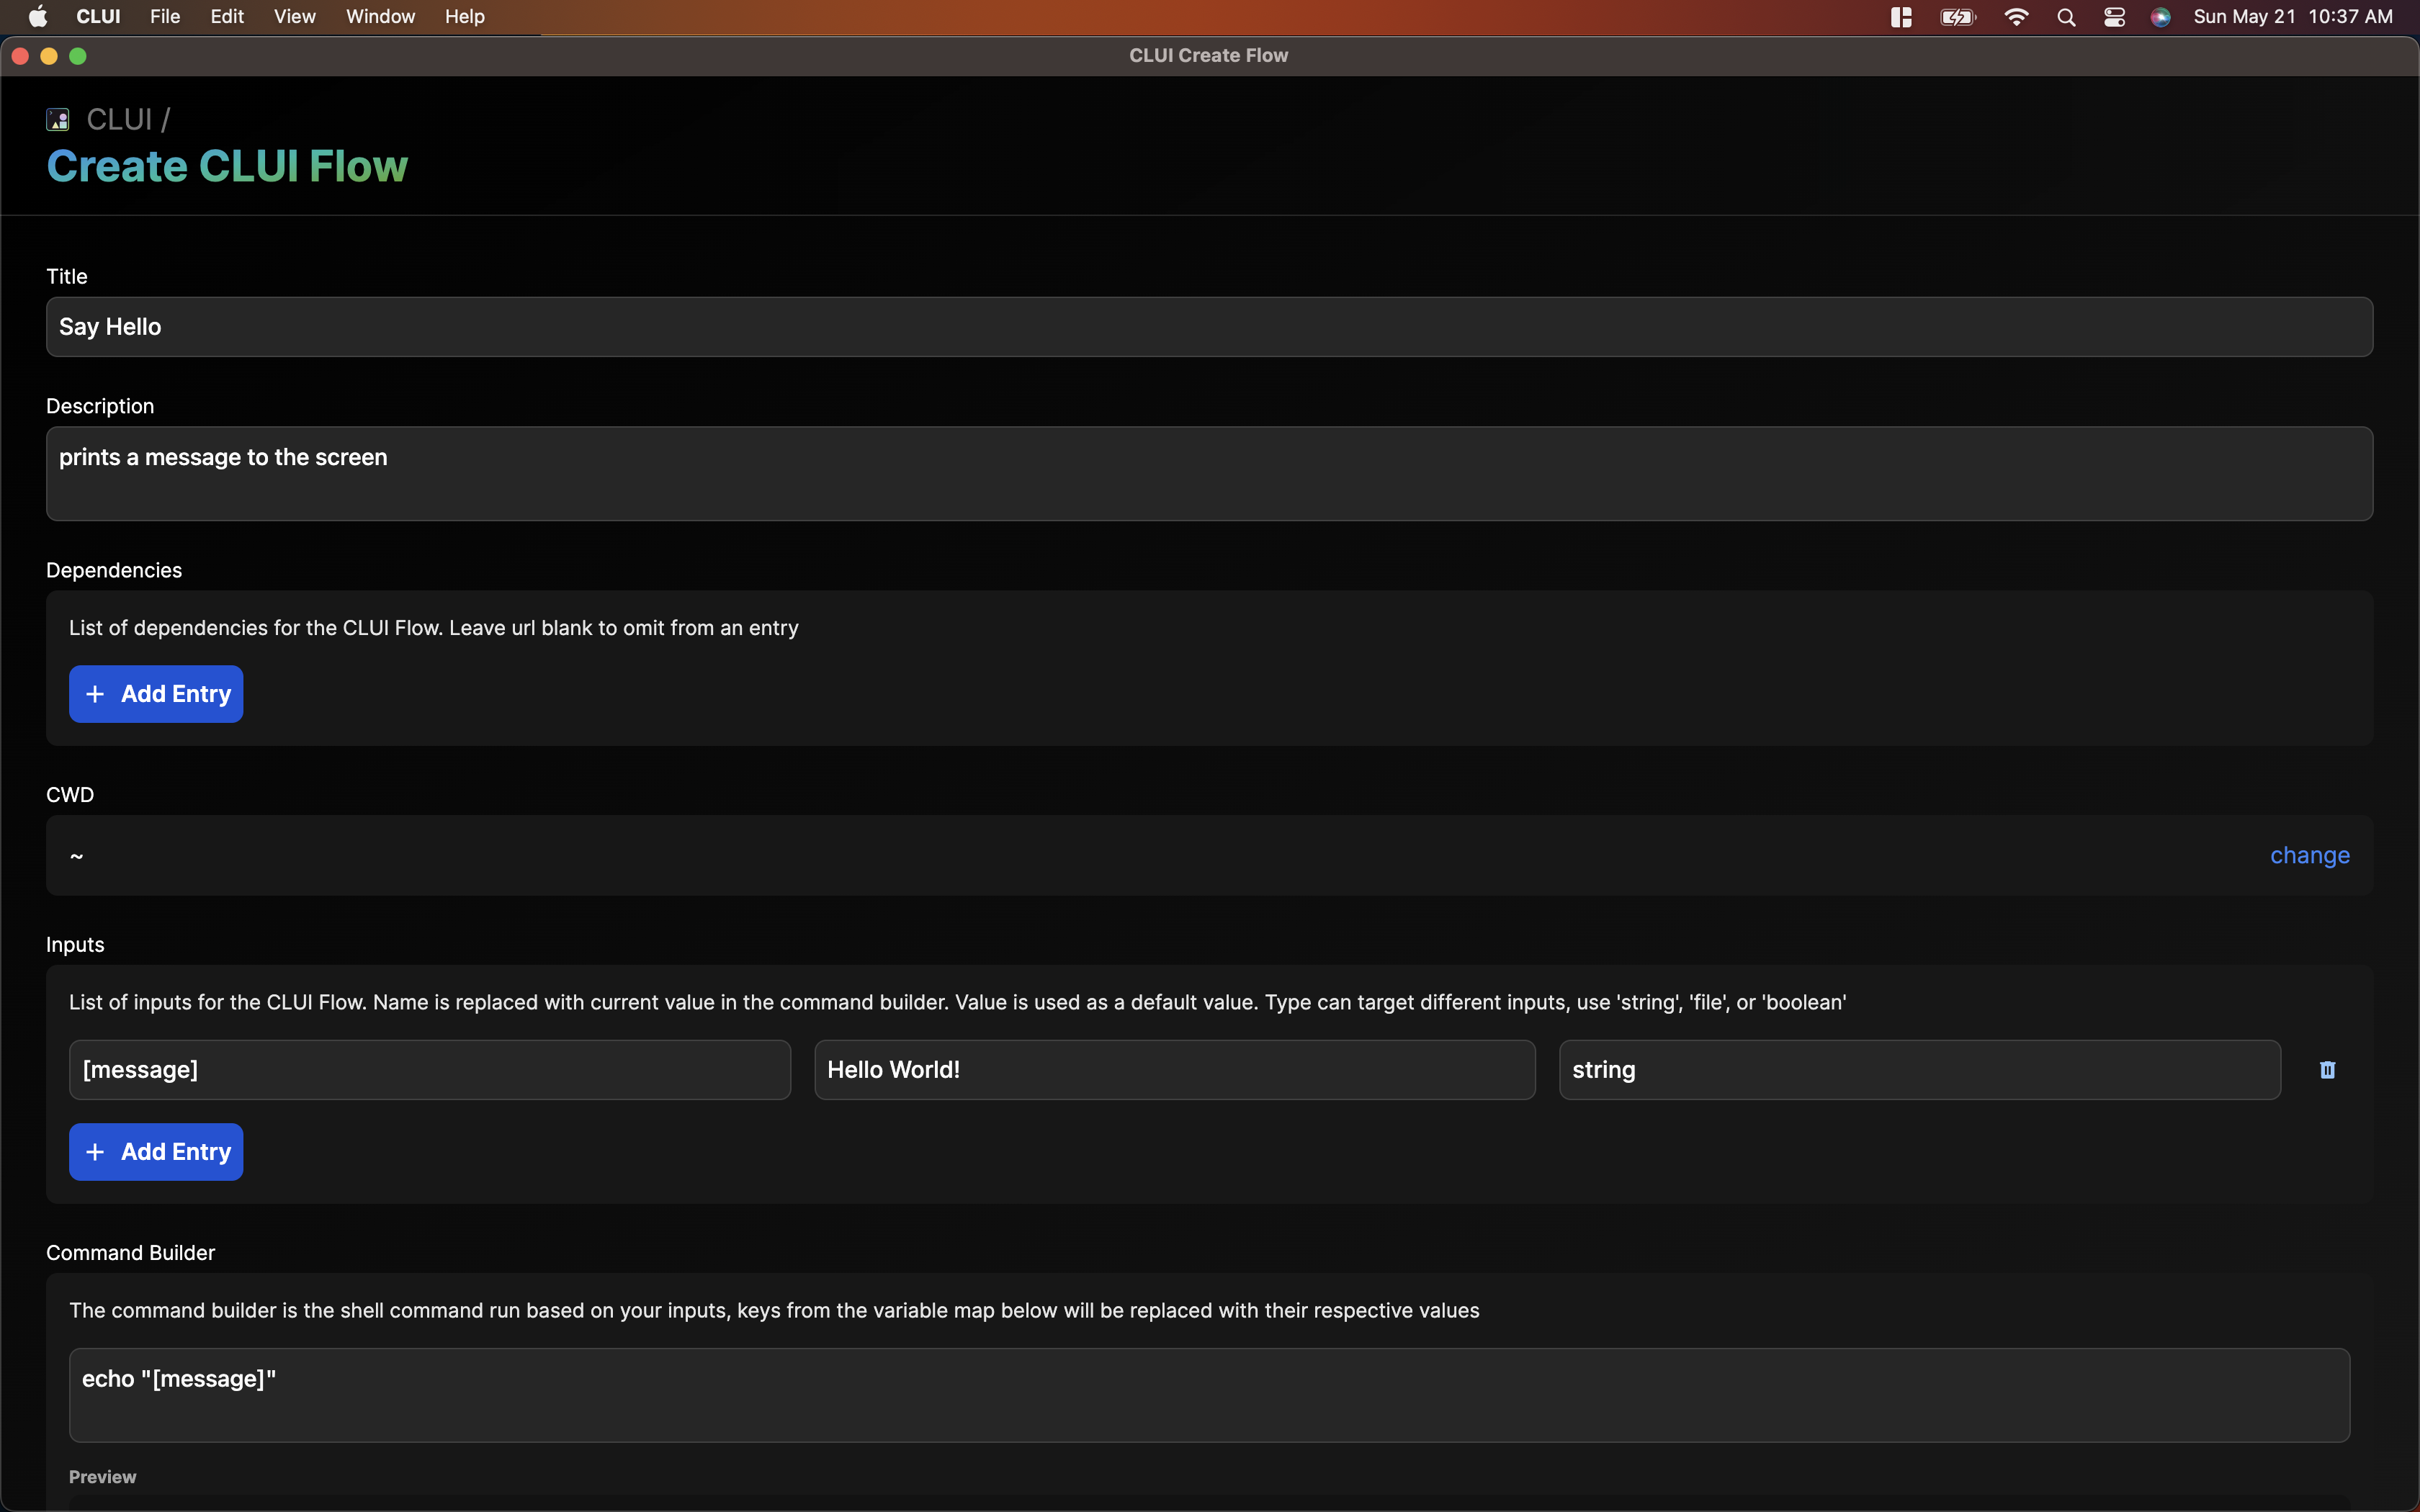This screenshot has width=2420, height=1512.
Task: Open Spotlight search in menu bar
Action: click(2066, 17)
